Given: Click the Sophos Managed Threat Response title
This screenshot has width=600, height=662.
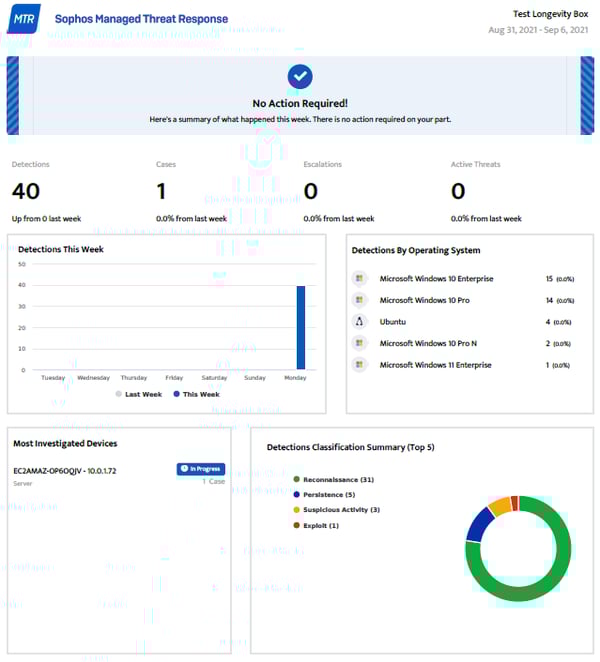Looking at the screenshot, I should 141,19.
